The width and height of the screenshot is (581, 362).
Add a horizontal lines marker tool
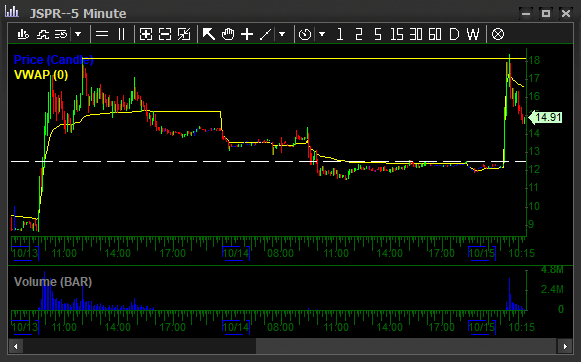click(x=102, y=34)
